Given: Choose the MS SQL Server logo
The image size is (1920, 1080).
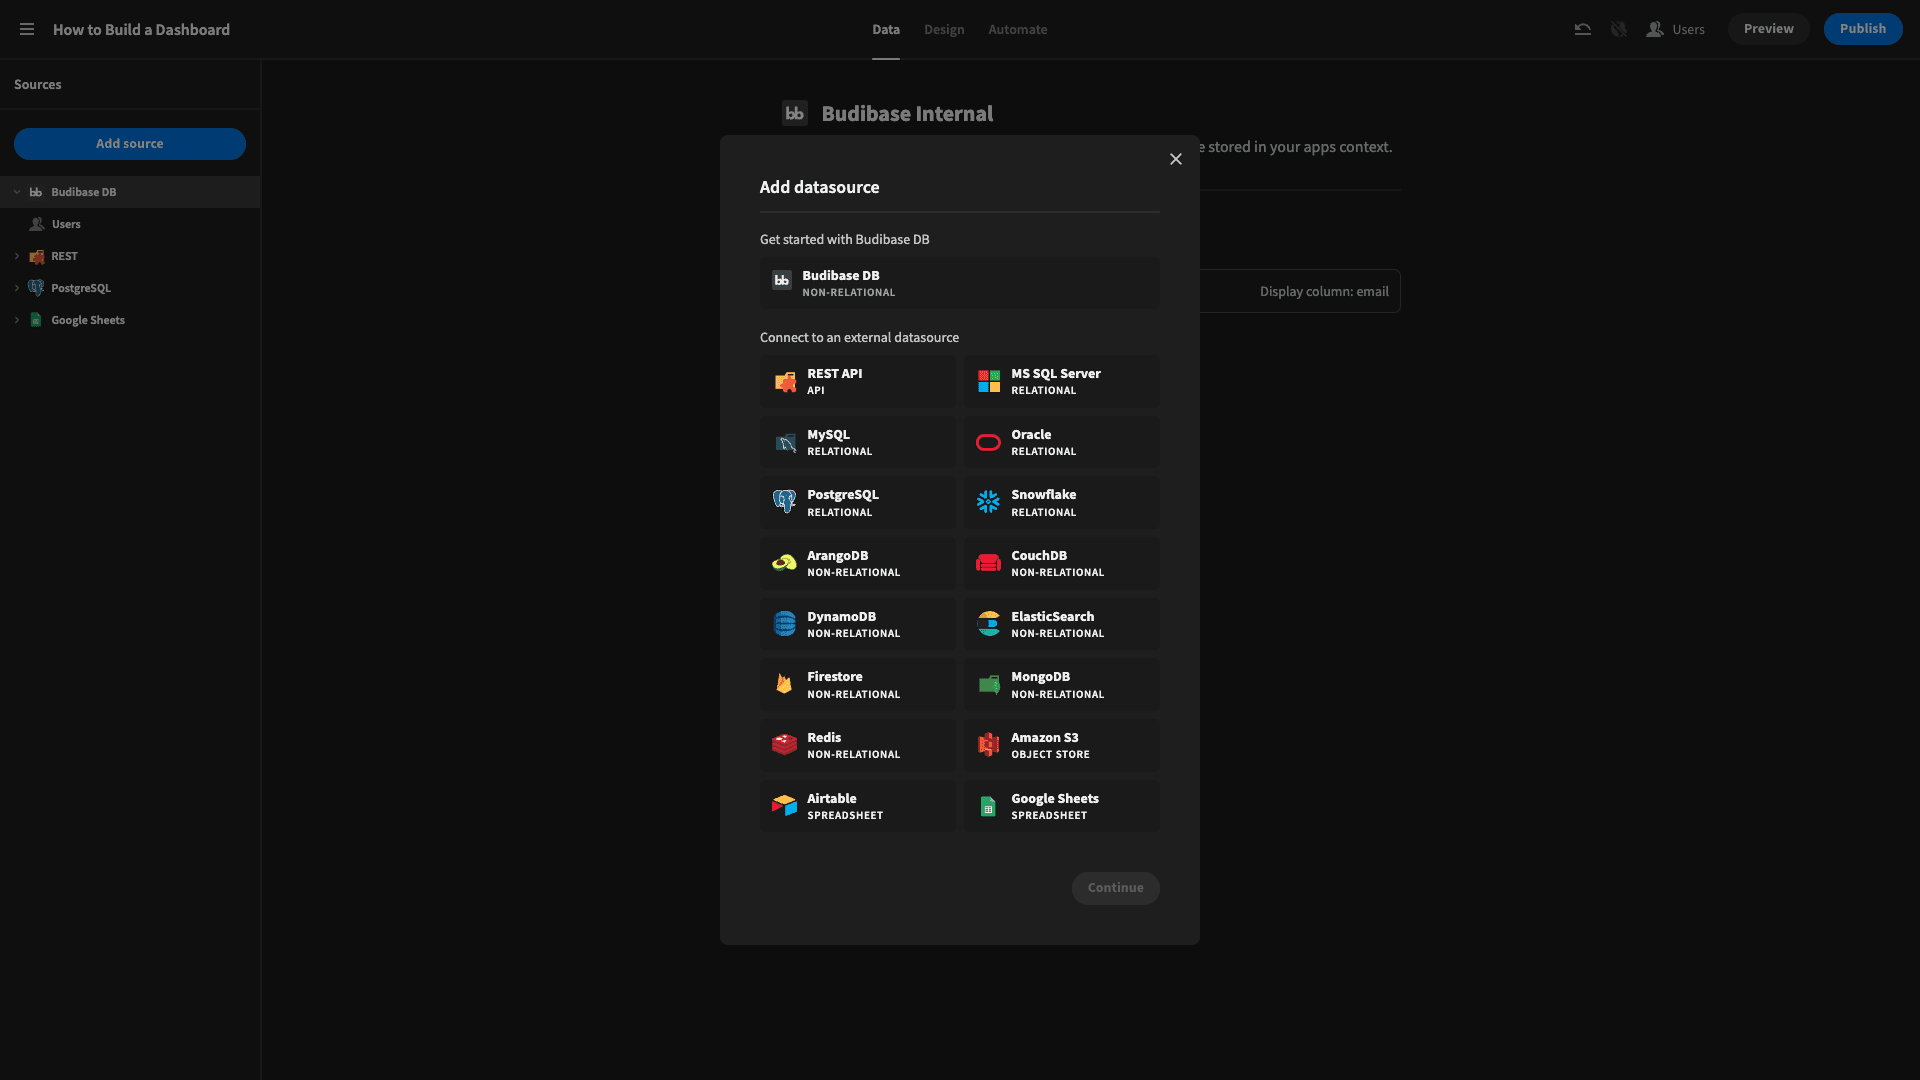Looking at the screenshot, I should pos(988,382).
